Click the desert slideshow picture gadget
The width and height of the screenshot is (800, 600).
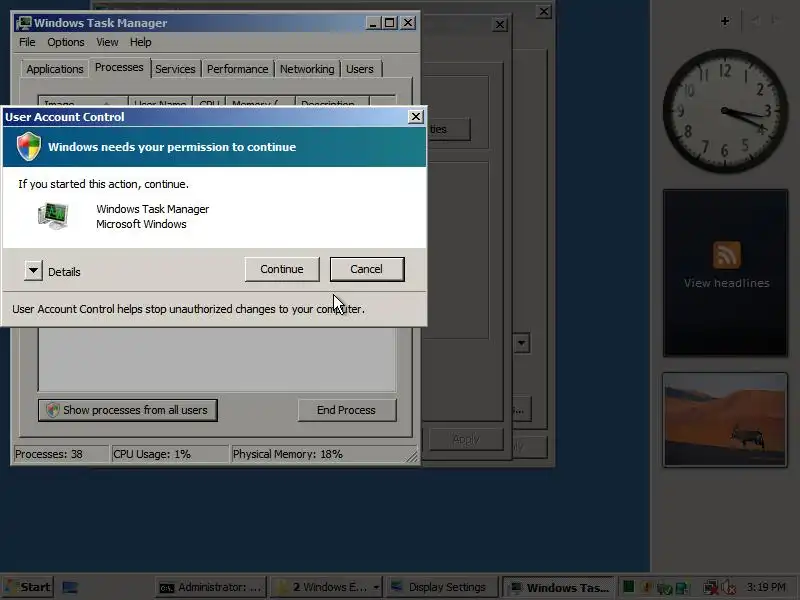point(725,419)
